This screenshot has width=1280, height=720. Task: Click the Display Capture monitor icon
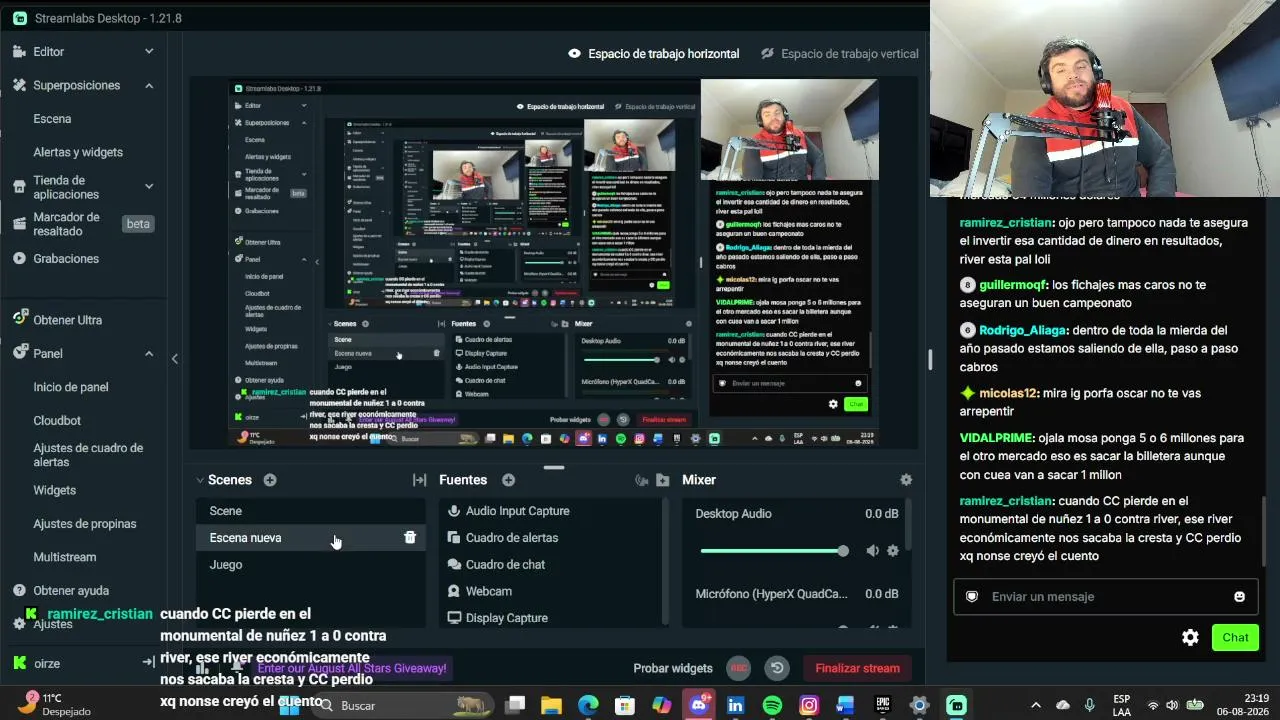tap(454, 618)
